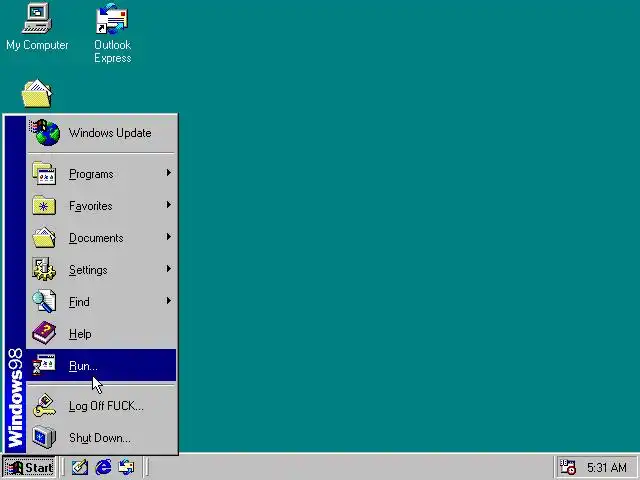Select the Outlook Express desktop shortcut
This screenshot has width=640, height=480.
pos(112,33)
